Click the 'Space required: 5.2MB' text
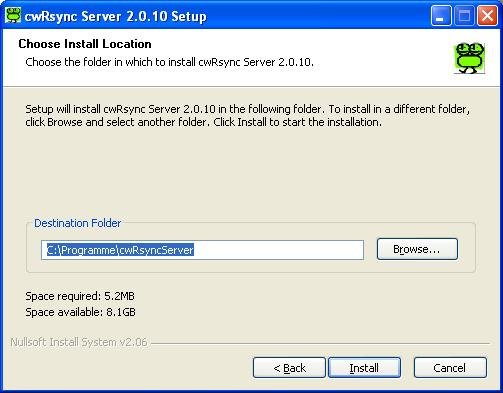The width and height of the screenshot is (503, 393). 80,296
